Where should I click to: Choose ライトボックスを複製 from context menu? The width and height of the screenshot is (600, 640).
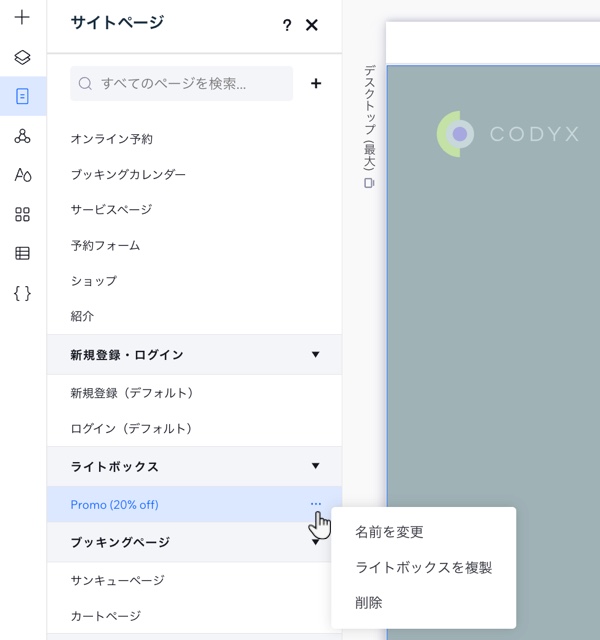423,567
